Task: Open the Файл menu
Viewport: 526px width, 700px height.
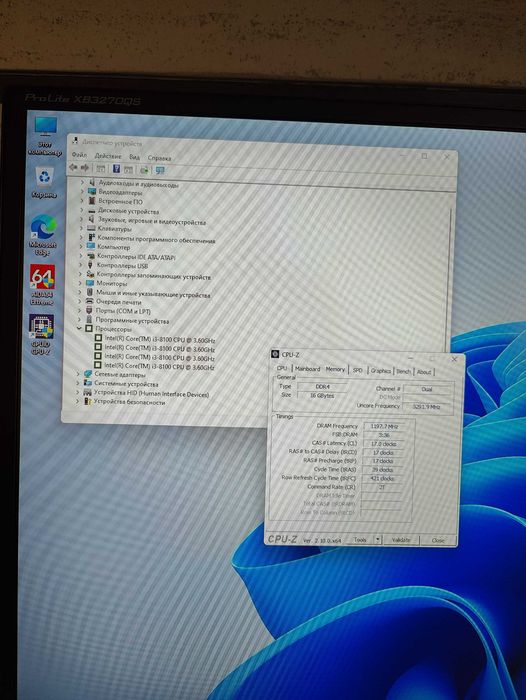Action: click(79, 155)
